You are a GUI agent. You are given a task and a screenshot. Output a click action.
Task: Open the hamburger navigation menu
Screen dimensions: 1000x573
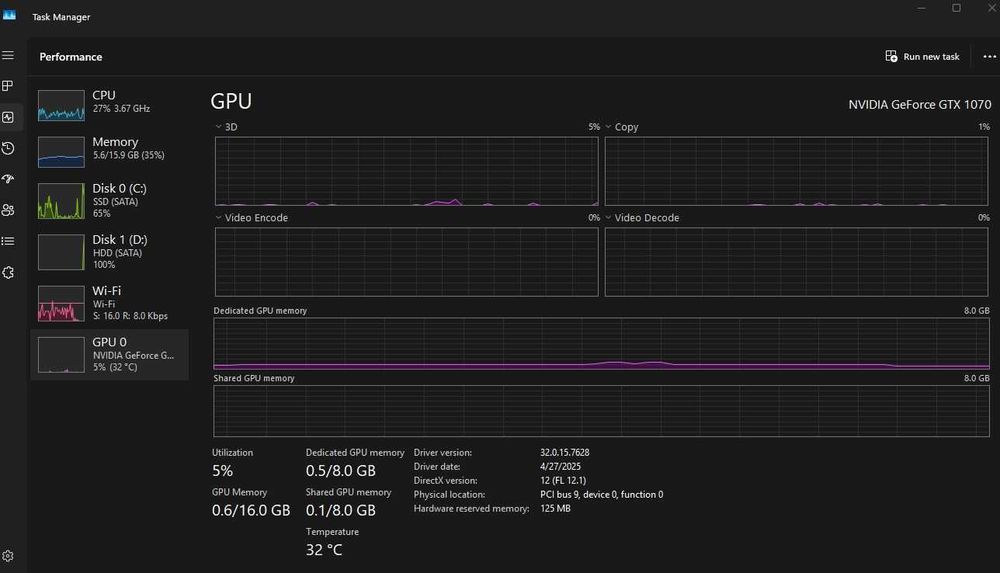8,56
